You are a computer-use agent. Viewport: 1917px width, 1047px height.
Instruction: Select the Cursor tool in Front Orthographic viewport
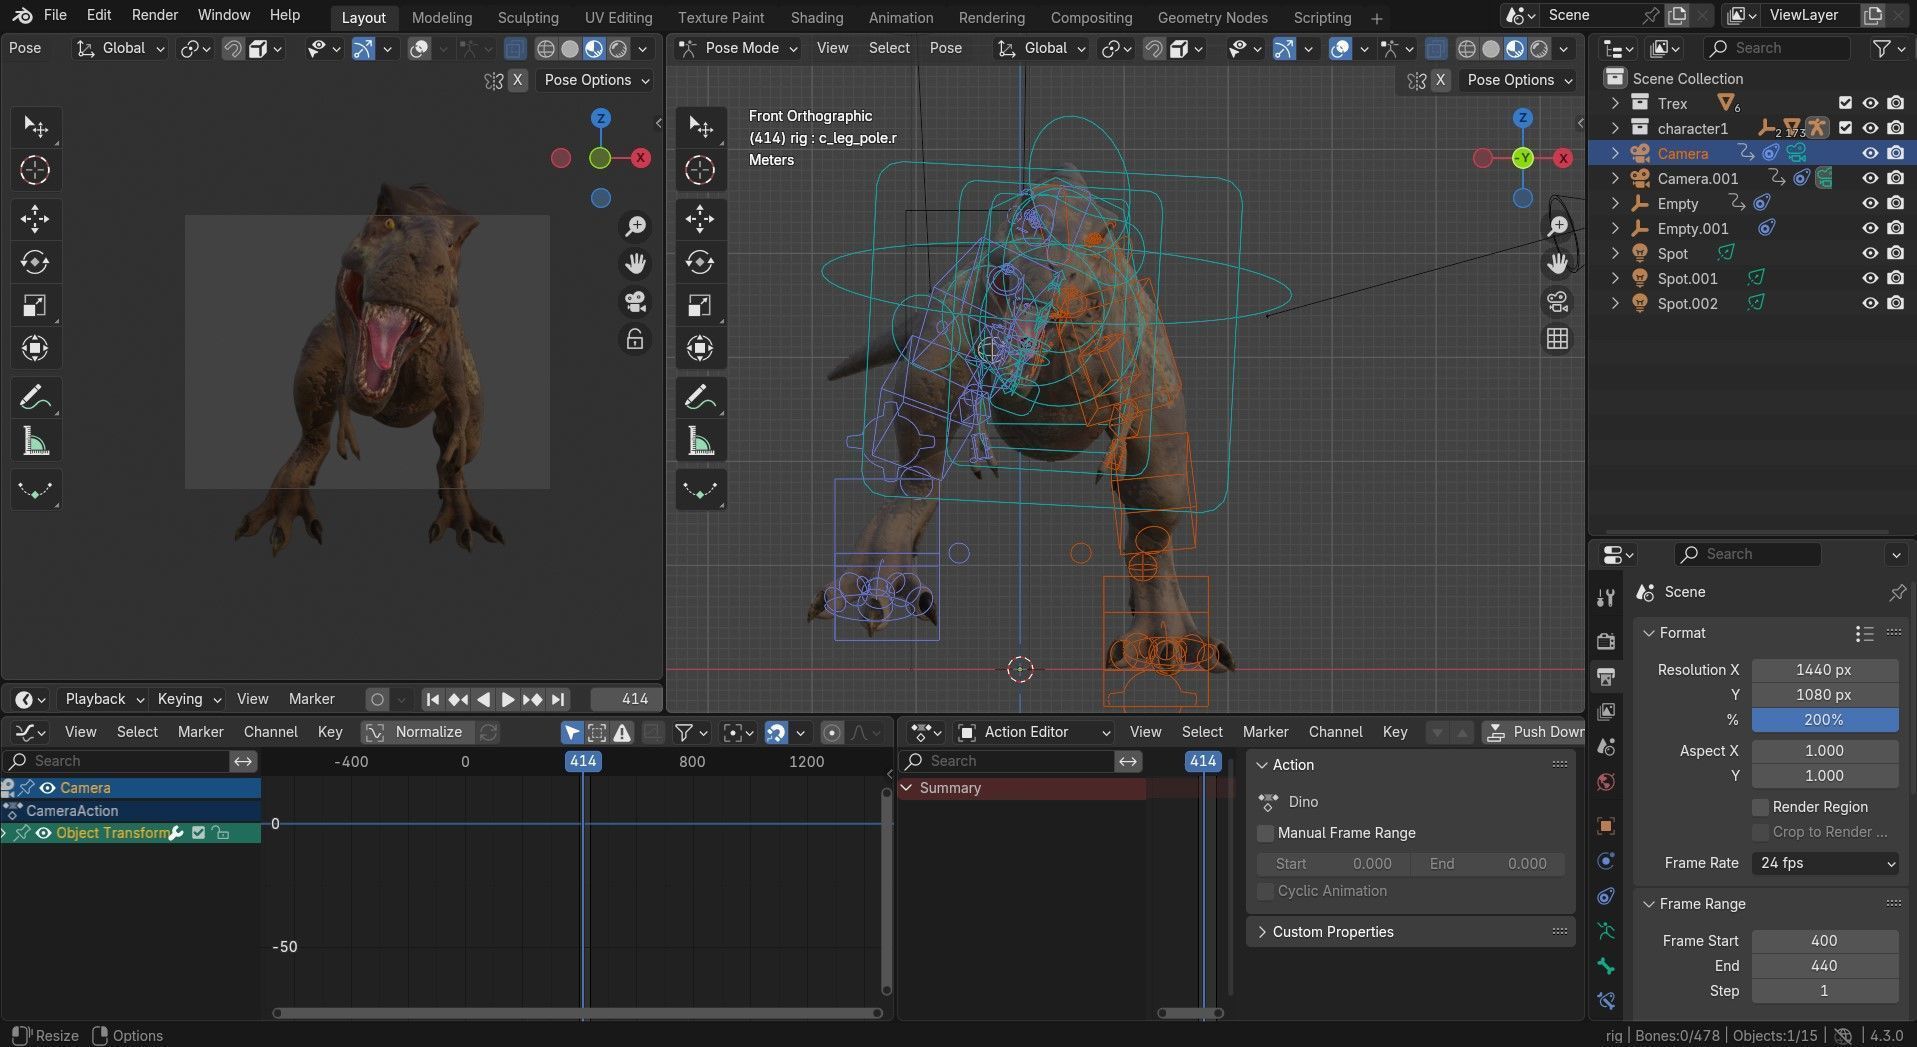(700, 170)
